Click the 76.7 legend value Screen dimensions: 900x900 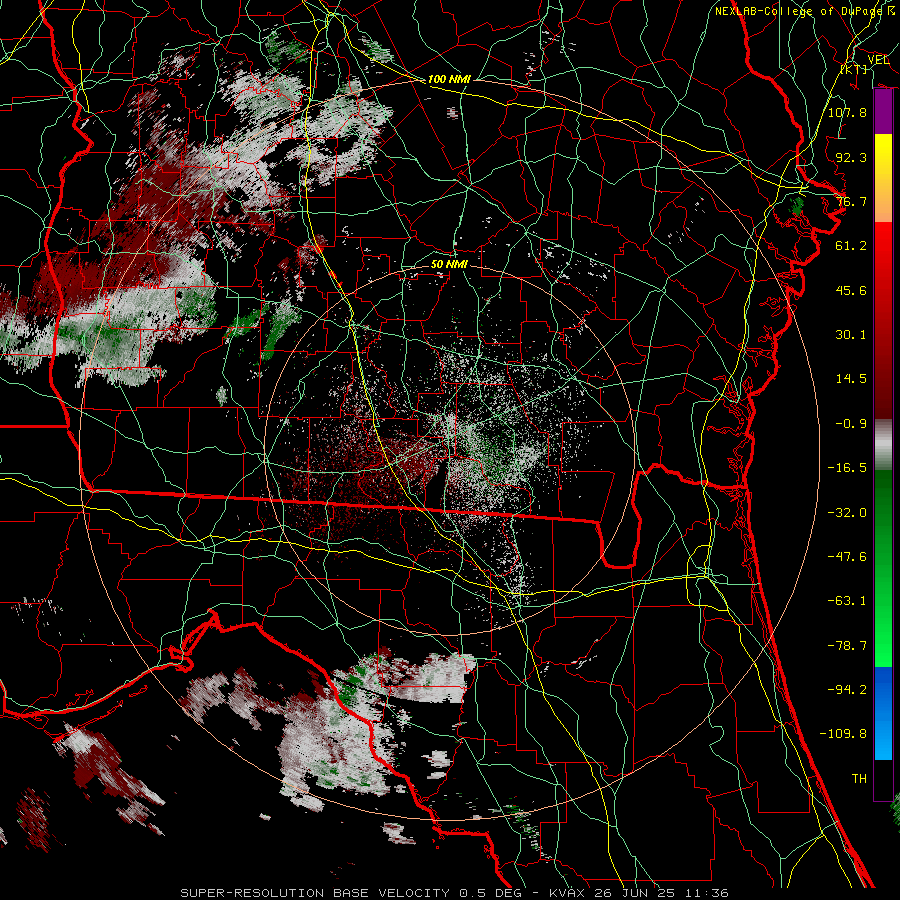[x=851, y=201]
